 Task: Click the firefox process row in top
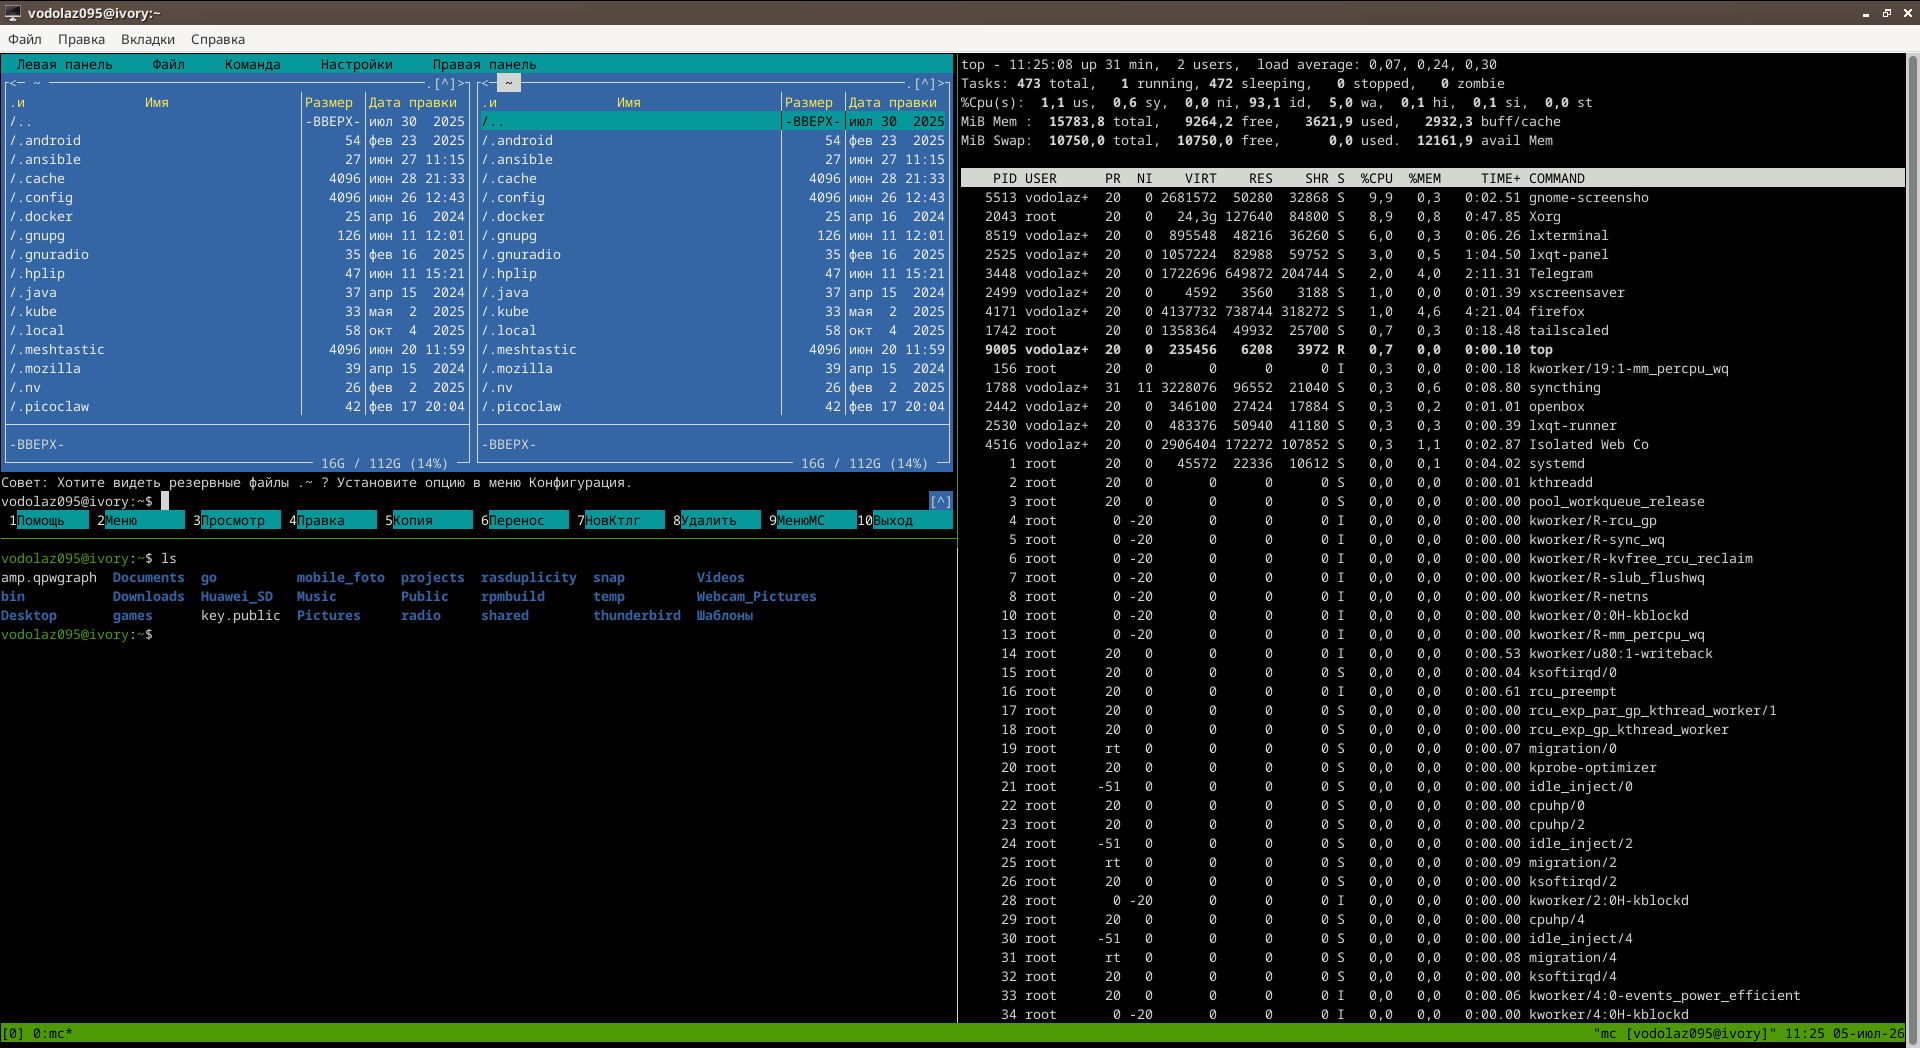pyautogui.click(x=1433, y=312)
